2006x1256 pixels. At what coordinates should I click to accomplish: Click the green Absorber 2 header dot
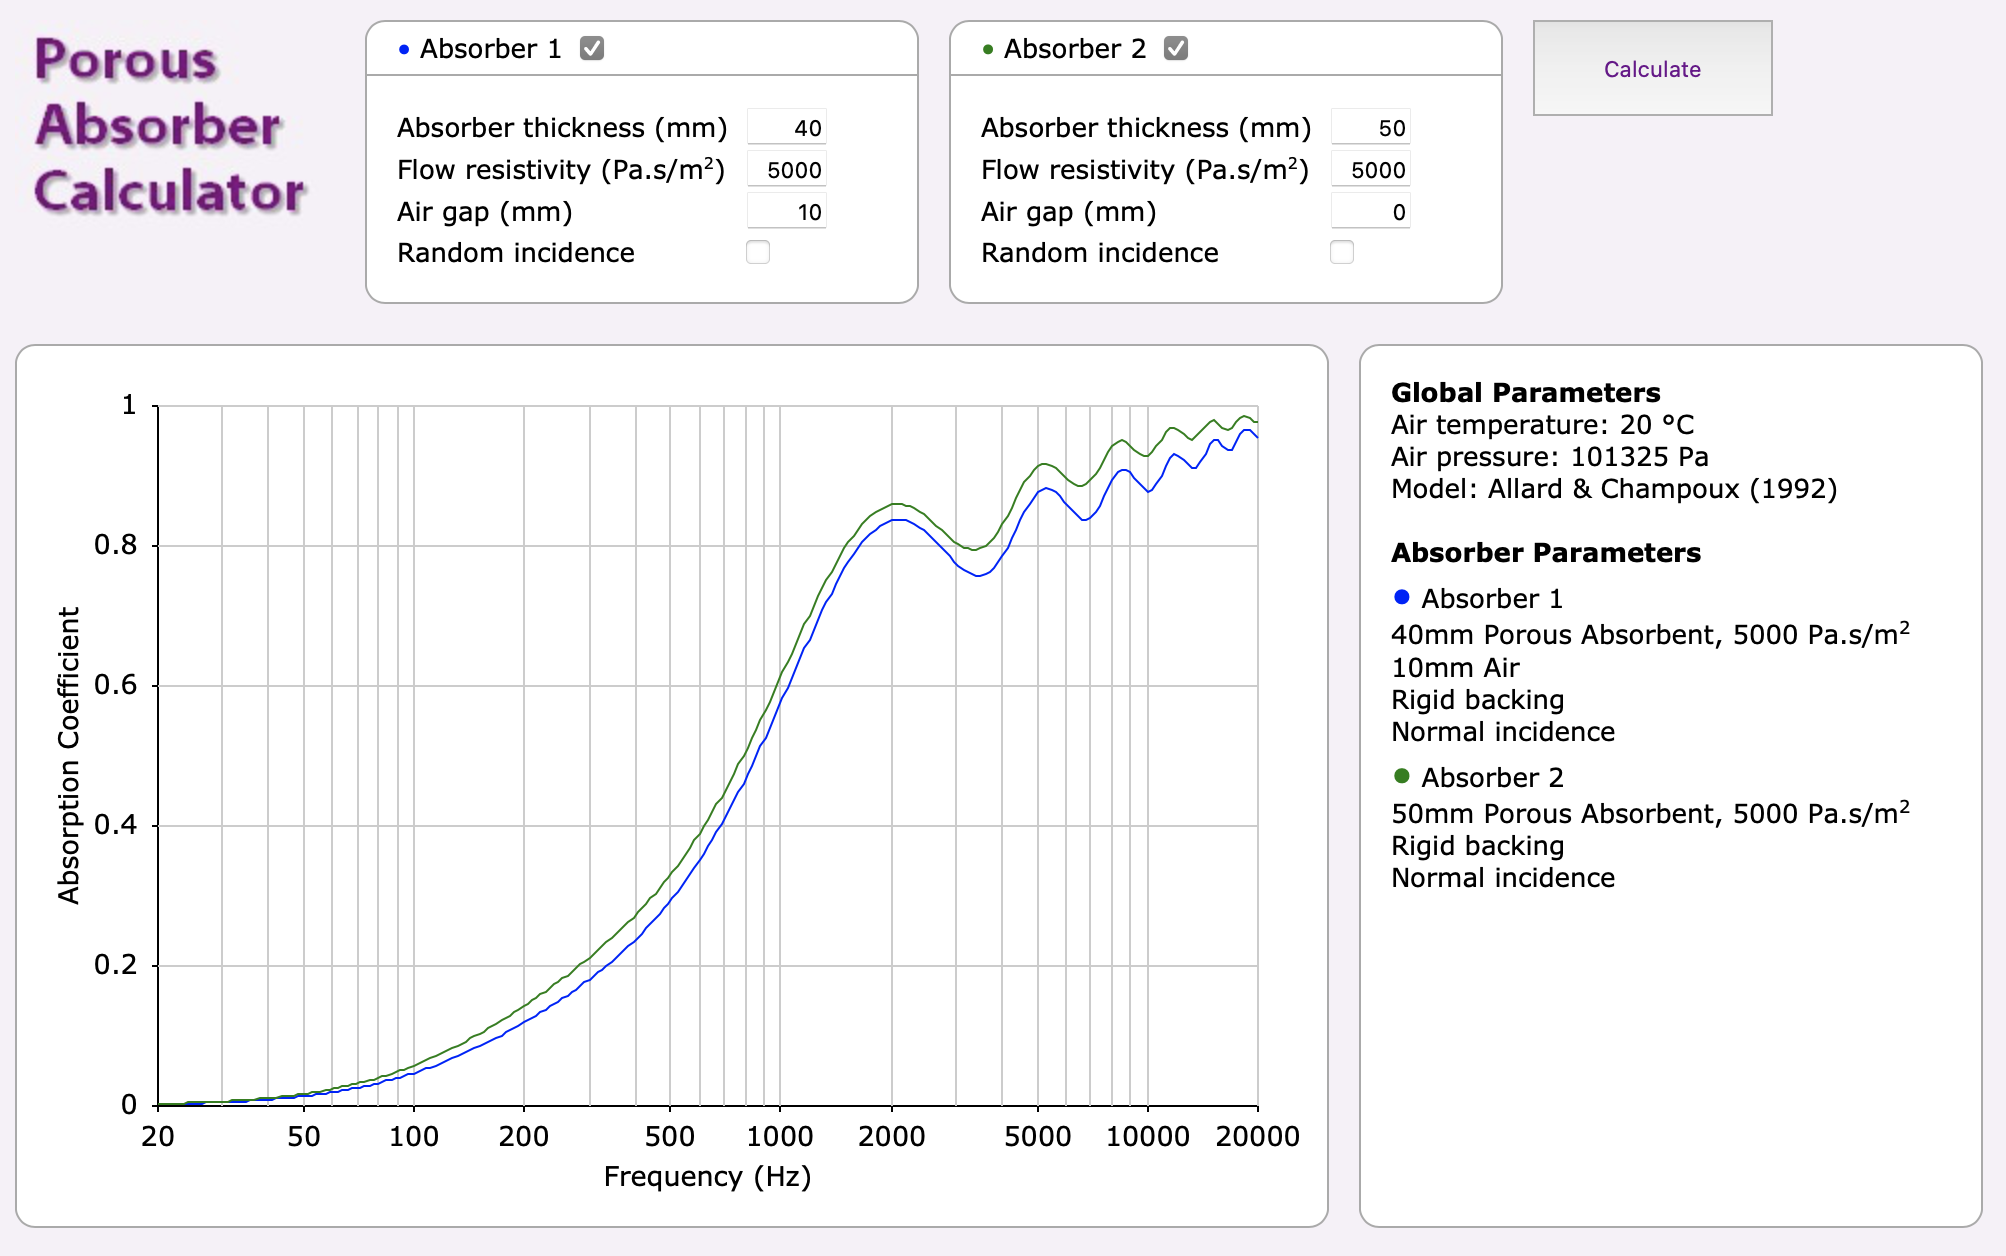988,49
